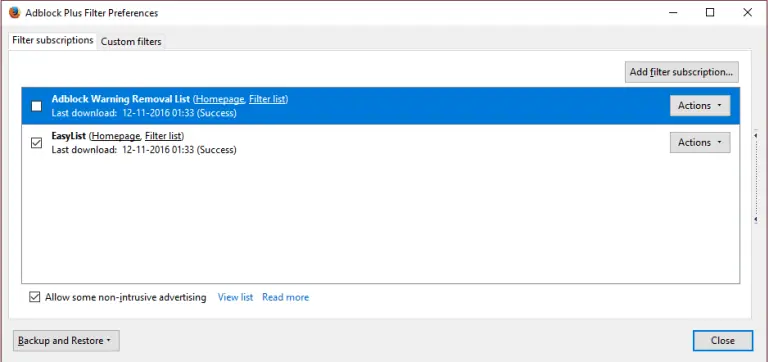Switch to the Custom filters tab

pos(131,42)
